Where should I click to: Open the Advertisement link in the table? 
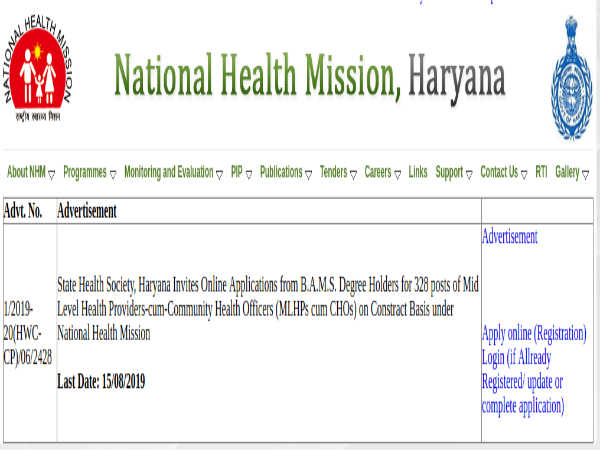(x=510, y=236)
